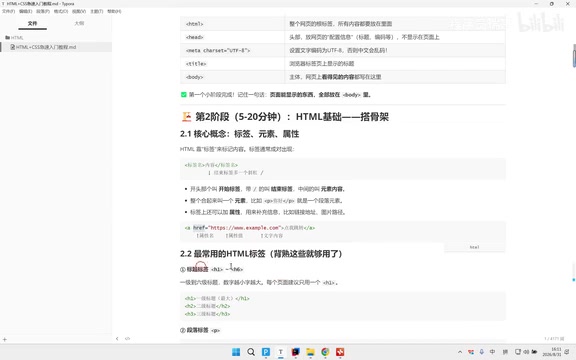Click heading 2.1 核心概念：标签、元素、属性
The width and height of the screenshot is (576, 360).
pyautogui.click(x=240, y=134)
